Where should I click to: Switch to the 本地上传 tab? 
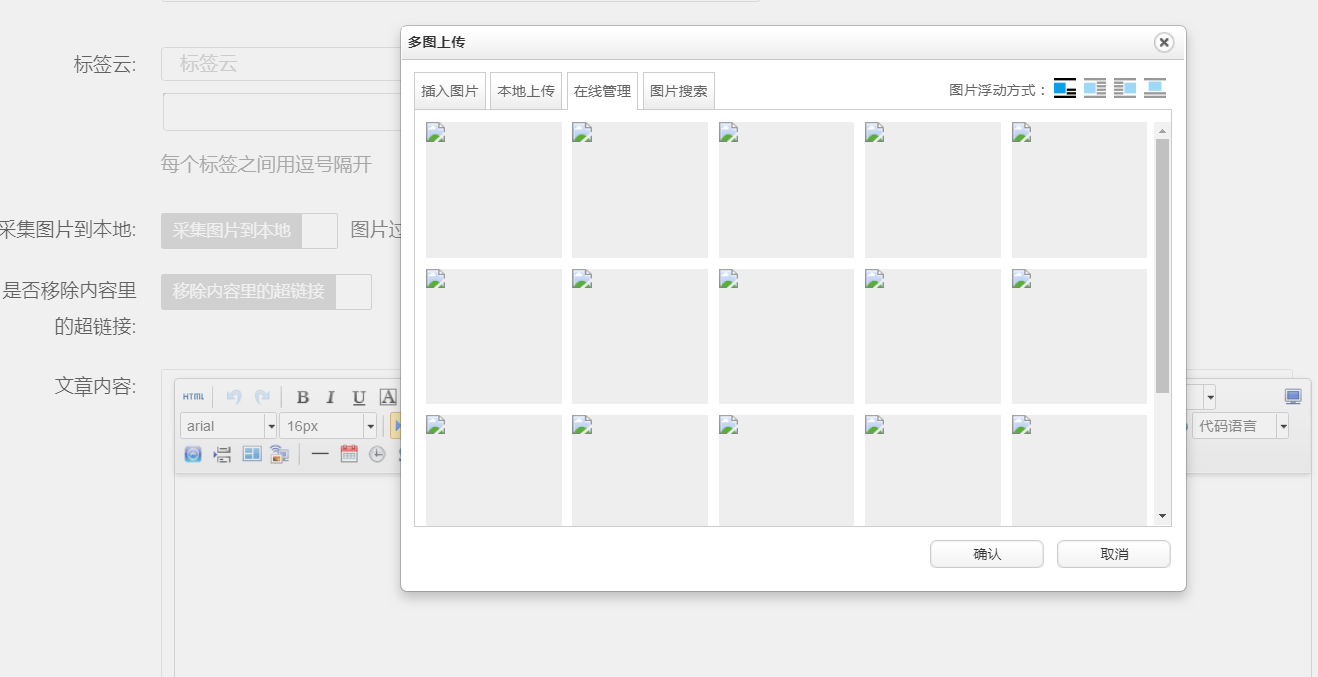pos(526,91)
